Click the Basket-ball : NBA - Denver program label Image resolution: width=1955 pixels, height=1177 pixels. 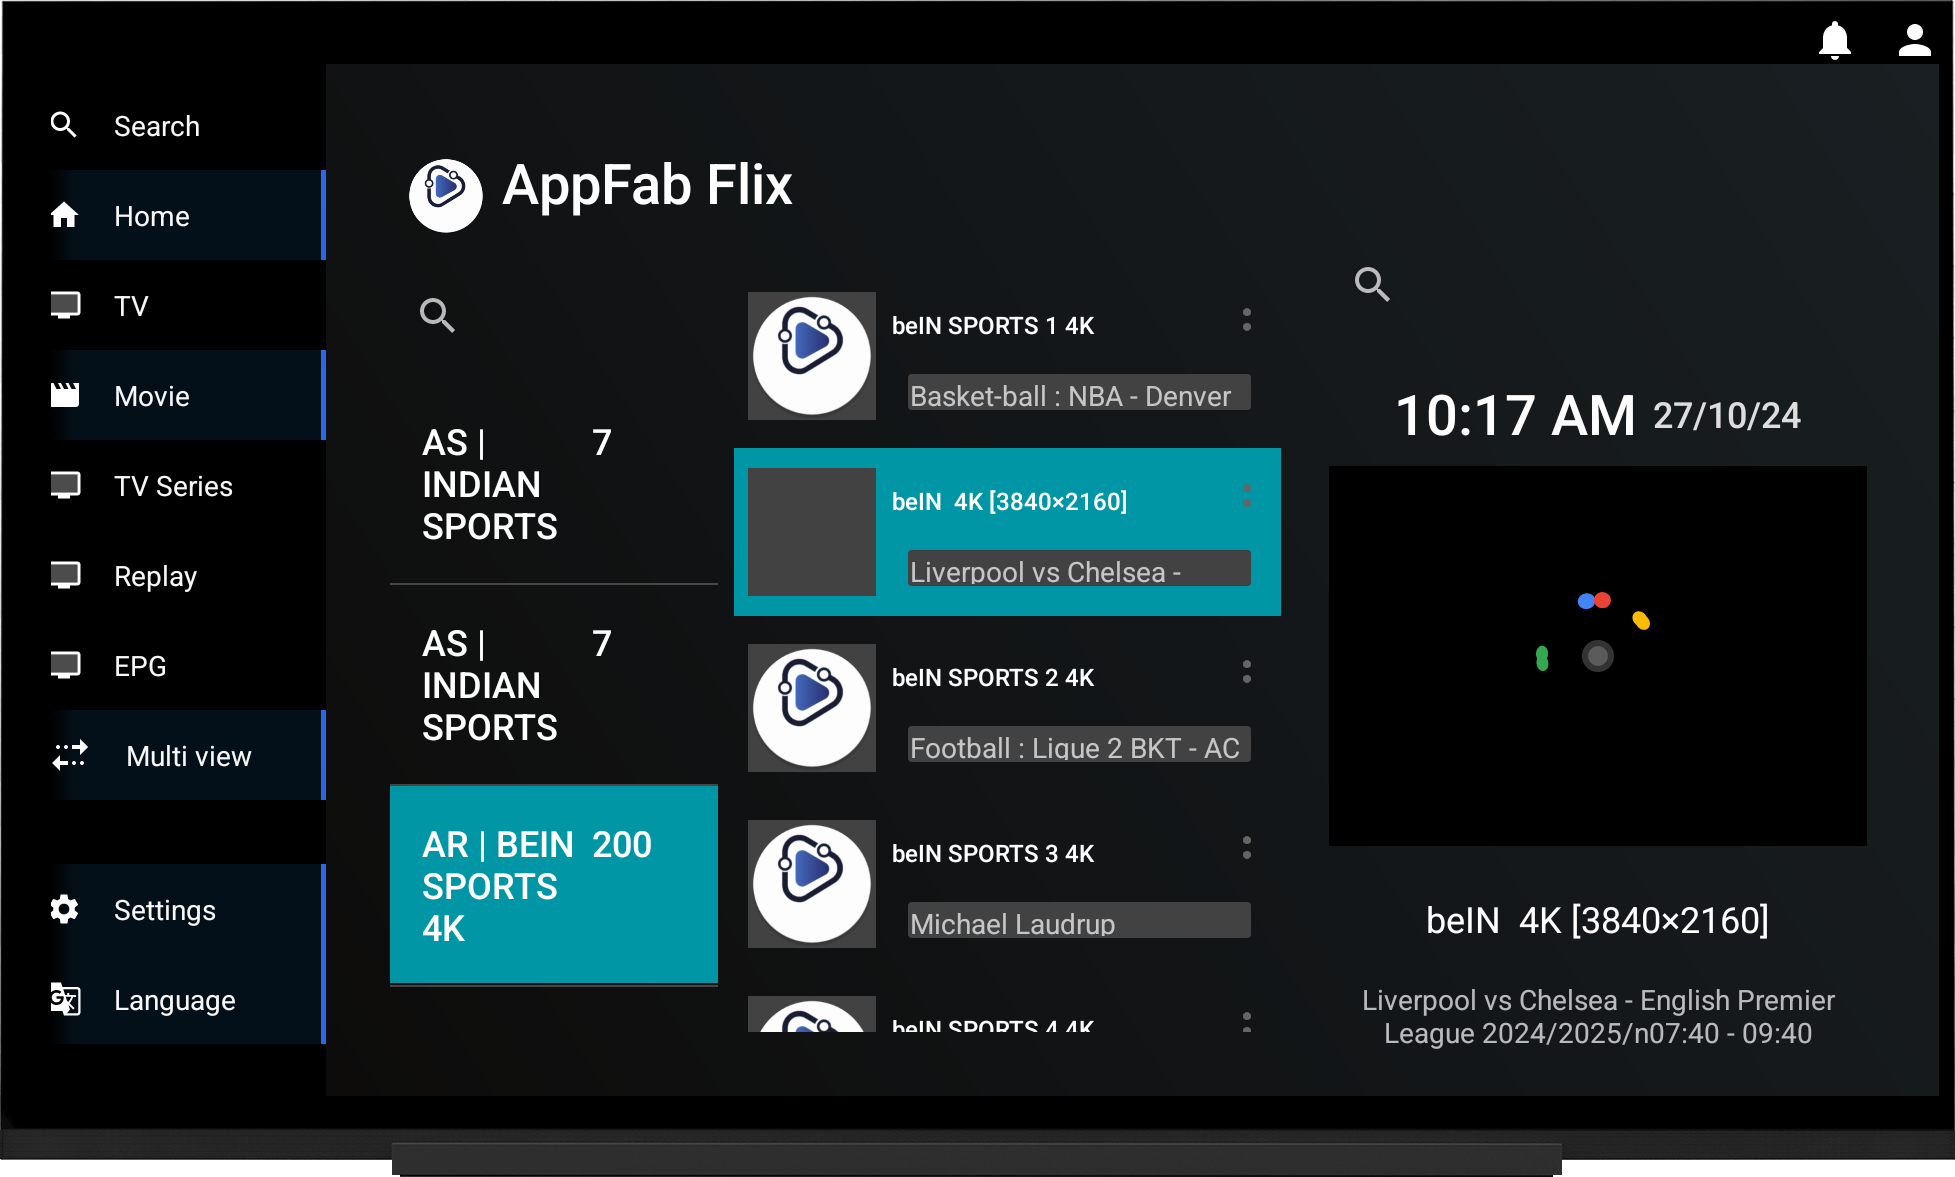click(x=1079, y=393)
